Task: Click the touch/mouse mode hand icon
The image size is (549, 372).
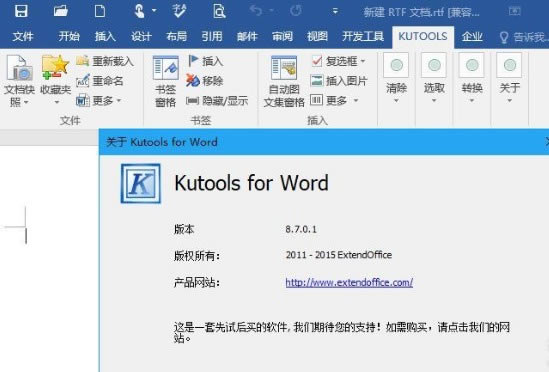Action: pos(139,11)
